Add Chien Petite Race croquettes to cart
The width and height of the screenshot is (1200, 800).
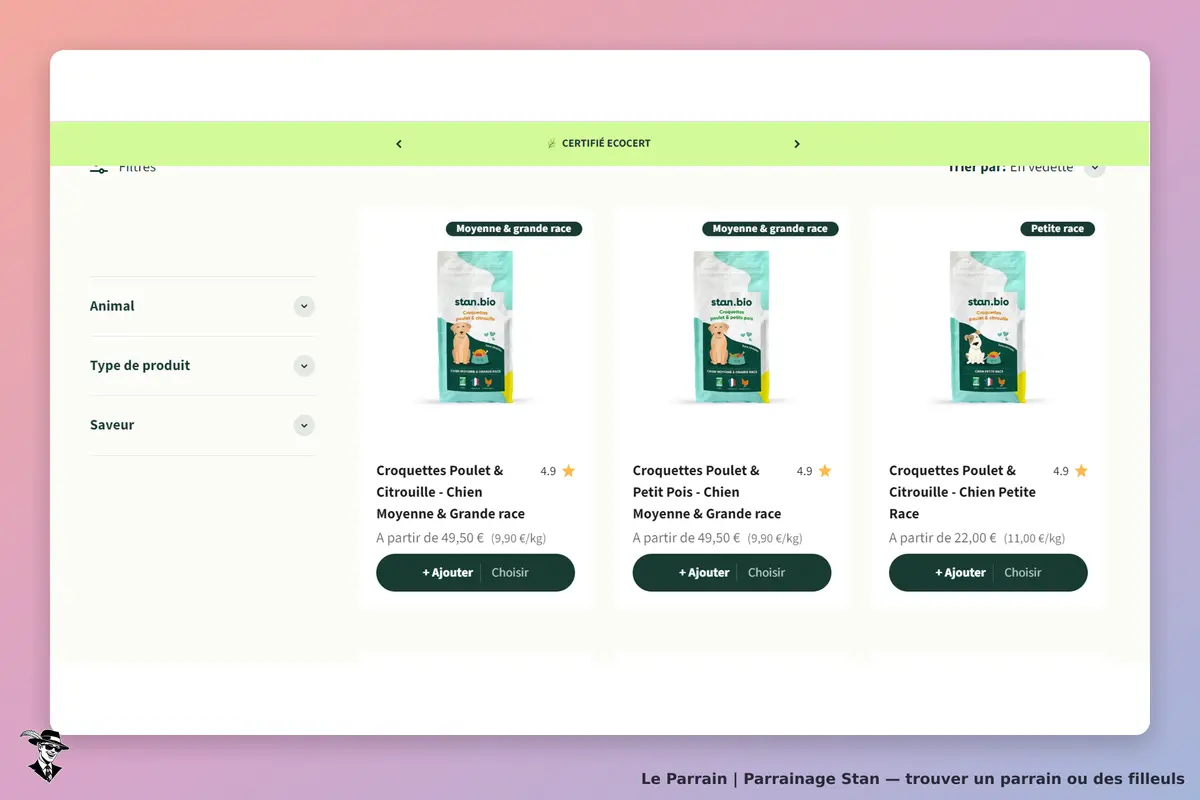(x=960, y=573)
